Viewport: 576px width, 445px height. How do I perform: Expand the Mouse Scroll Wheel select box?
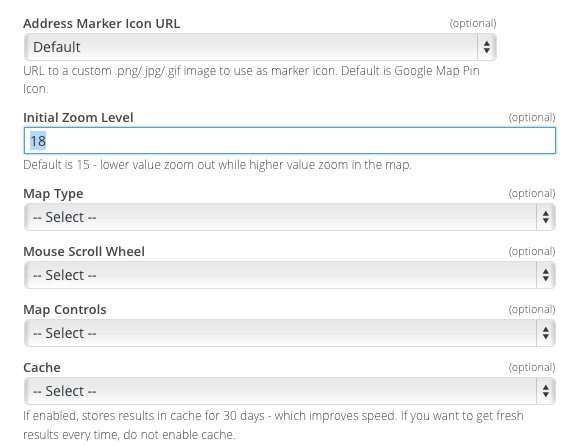[289, 275]
